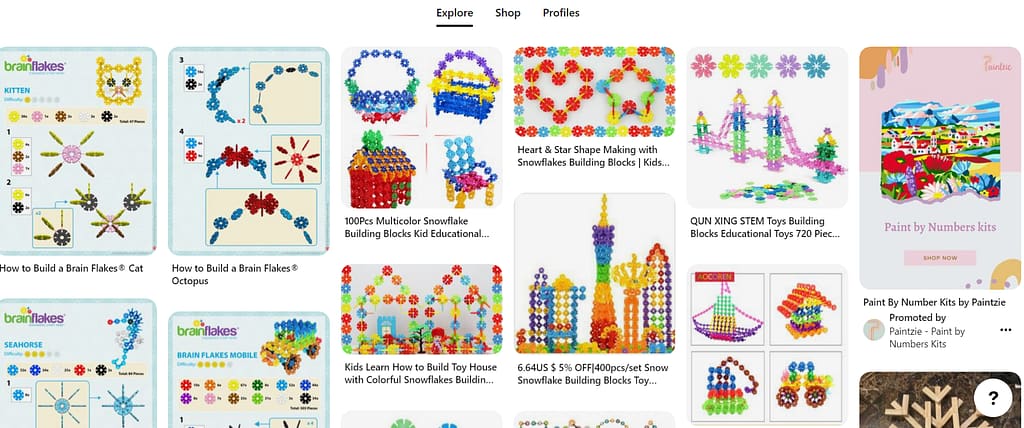
Task: Open the help question mark button
Action: (x=993, y=397)
